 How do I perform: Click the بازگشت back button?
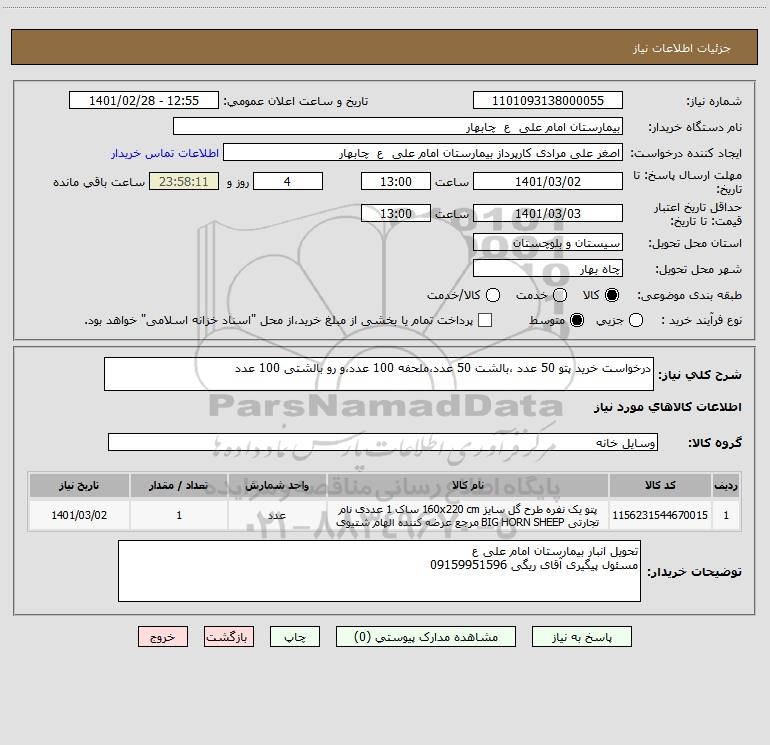tap(229, 637)
